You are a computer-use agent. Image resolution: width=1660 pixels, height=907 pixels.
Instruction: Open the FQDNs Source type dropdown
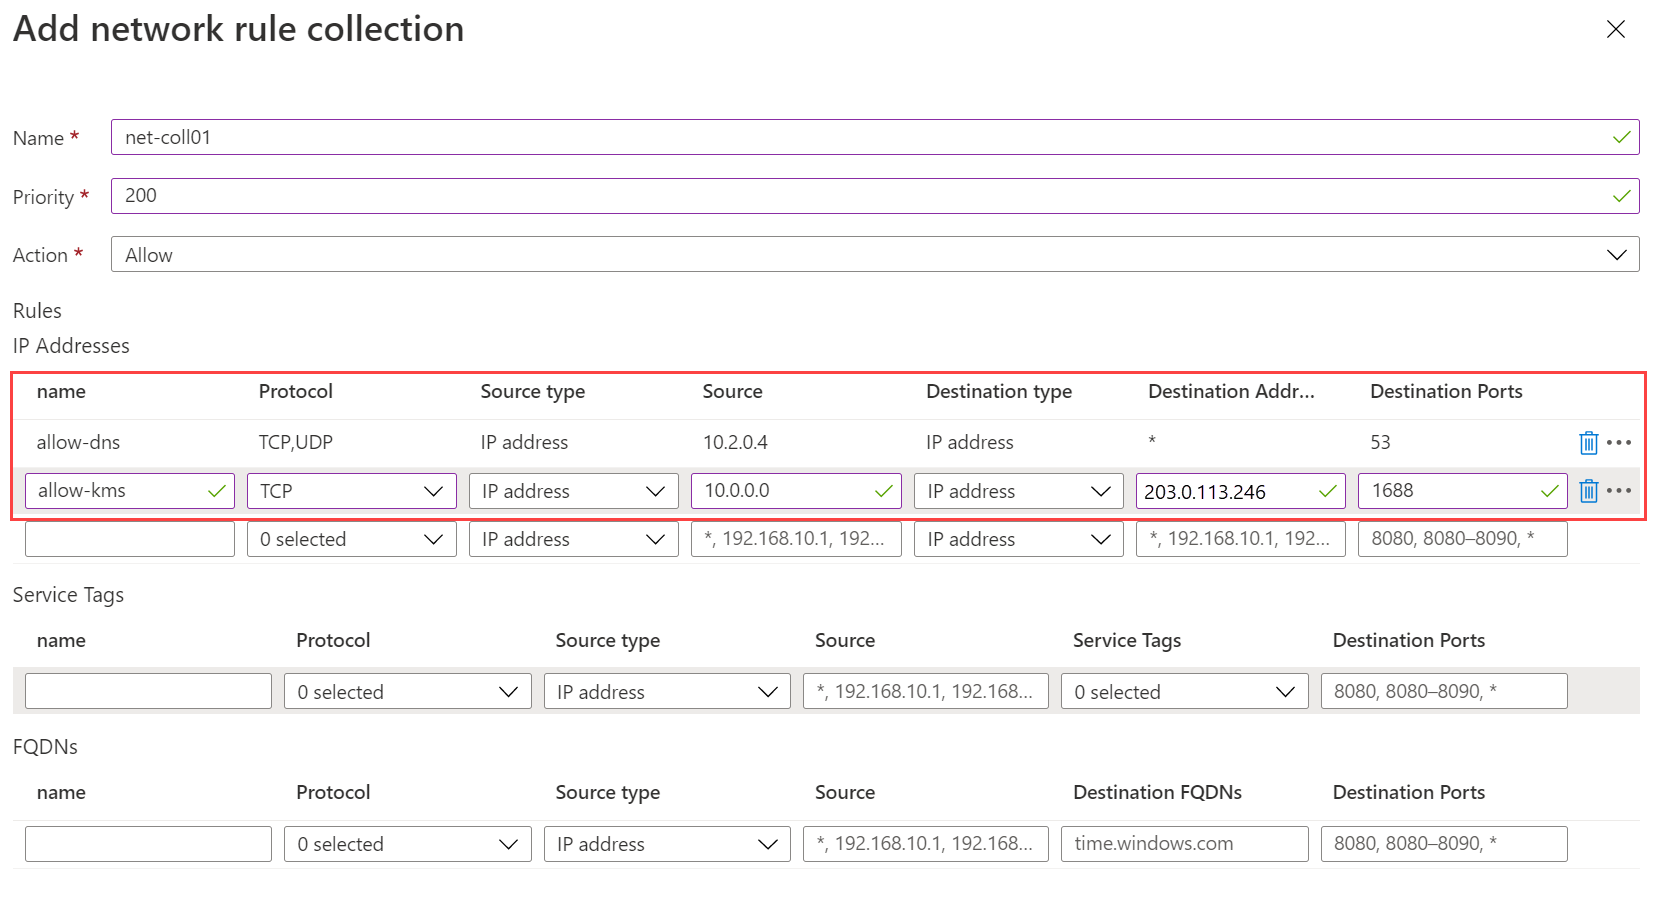pos(667,844)
